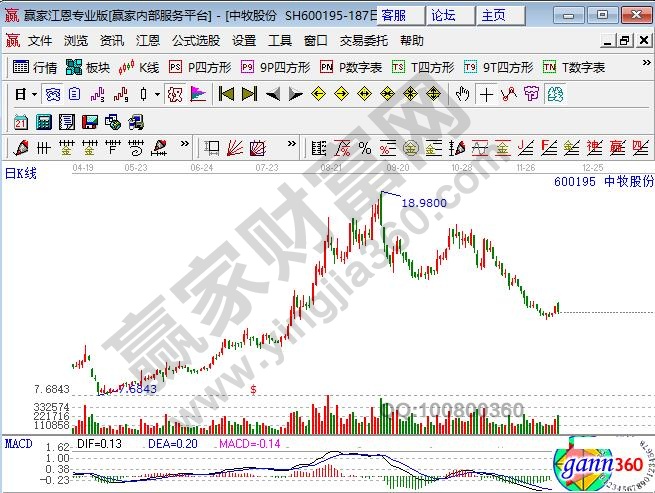Click the percent sign tool icon
The height and width of the screenshot is (493, 655).
tap(365, 147)
